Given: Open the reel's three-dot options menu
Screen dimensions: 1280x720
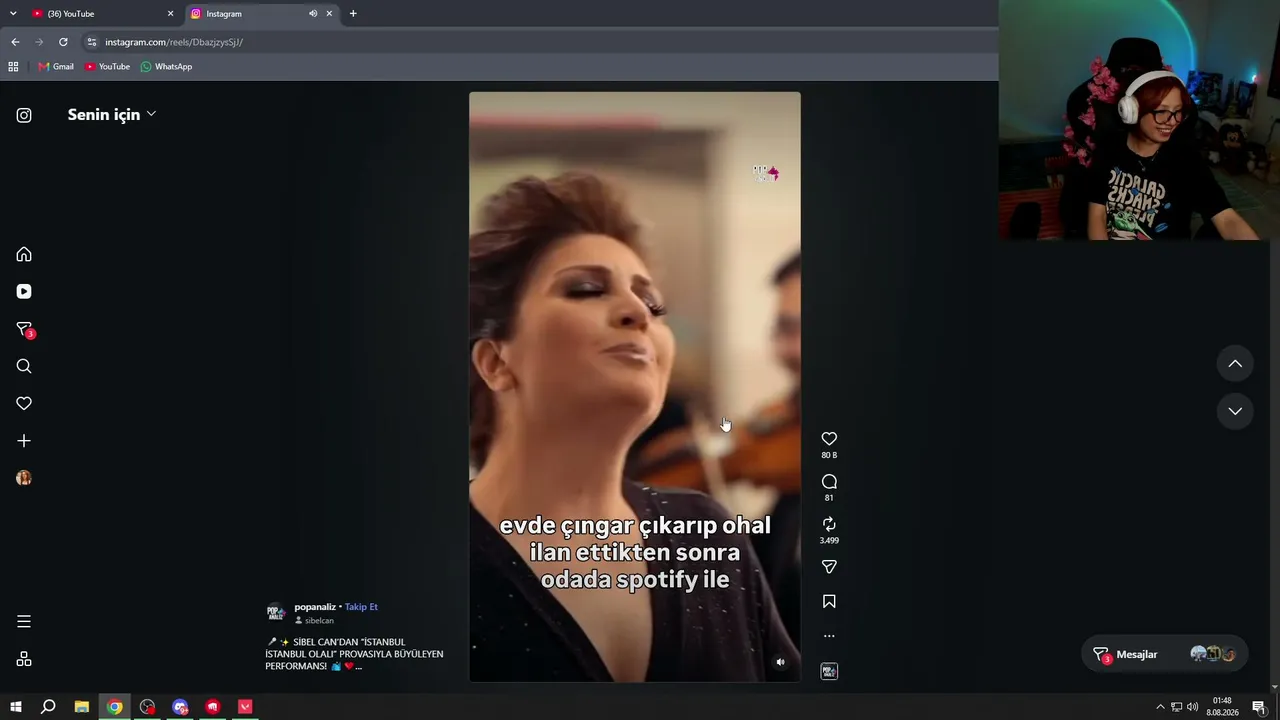Looking at the screenshot, I should click(829, 636).
